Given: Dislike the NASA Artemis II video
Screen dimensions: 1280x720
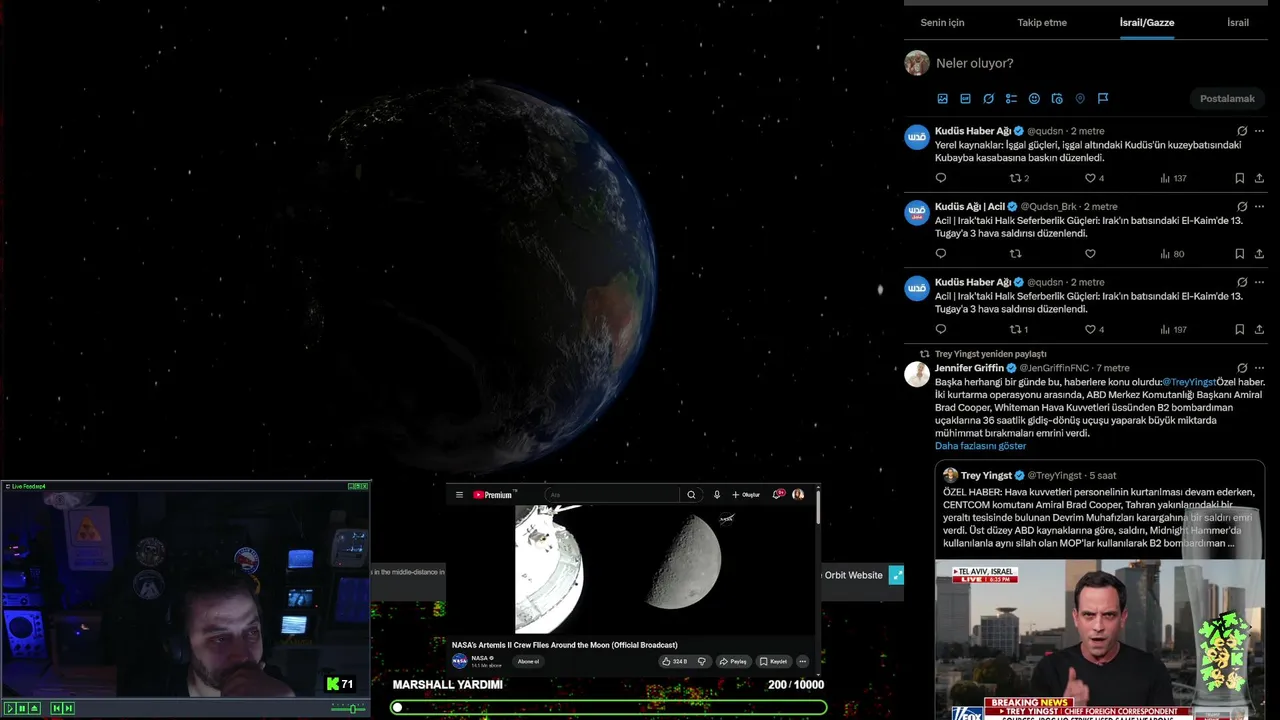Looking at the screenshot, I should coord(702,661).
